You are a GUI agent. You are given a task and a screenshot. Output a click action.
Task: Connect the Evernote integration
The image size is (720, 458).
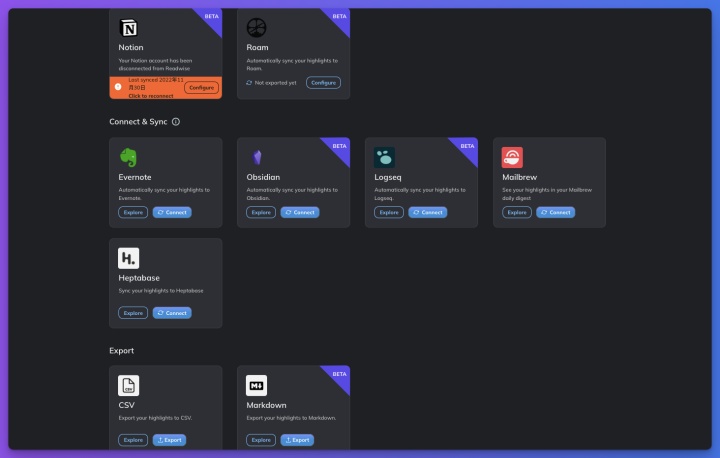pyautogui.click(x=172, y=212)
